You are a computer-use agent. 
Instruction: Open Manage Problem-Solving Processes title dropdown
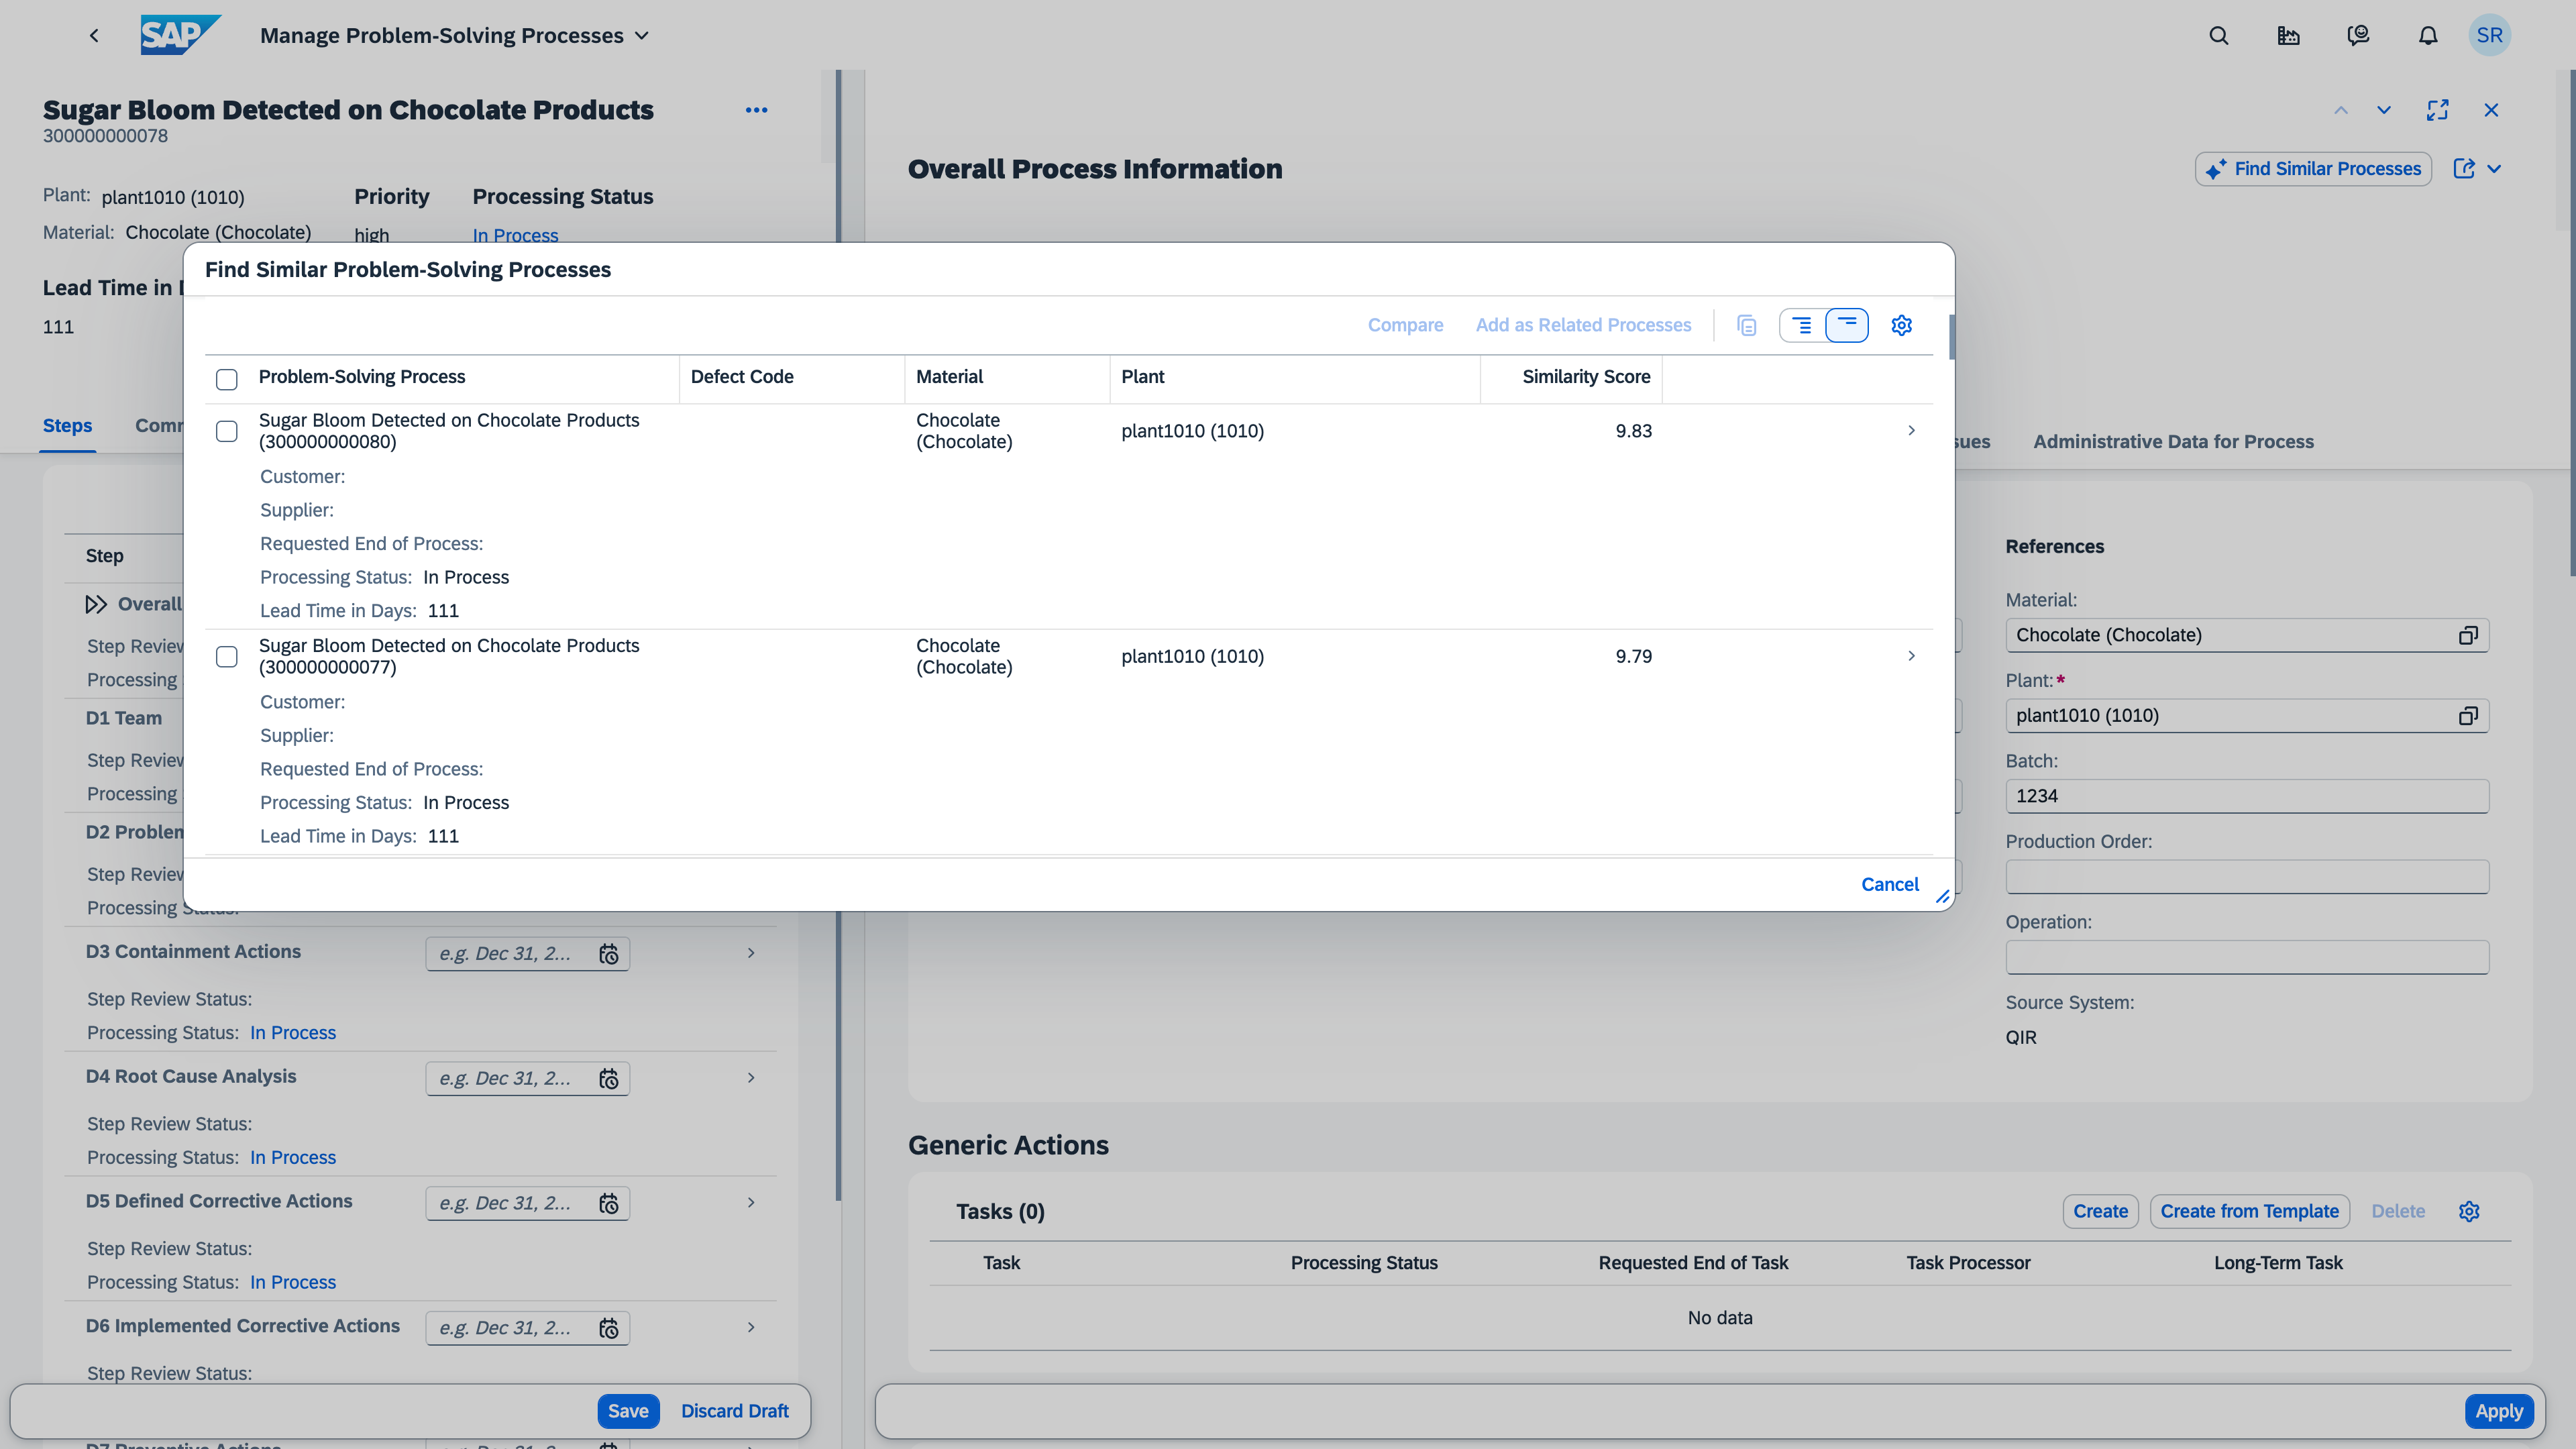[642, 36]
